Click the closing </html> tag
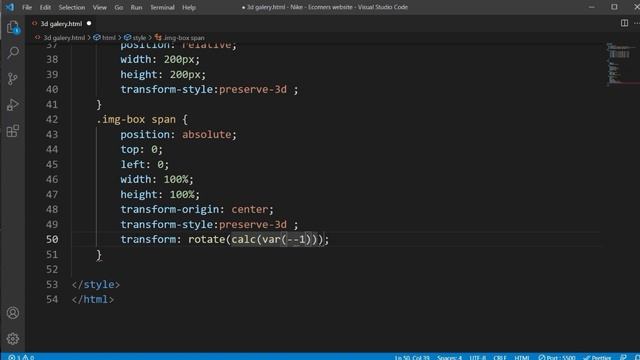 (93, 299)
